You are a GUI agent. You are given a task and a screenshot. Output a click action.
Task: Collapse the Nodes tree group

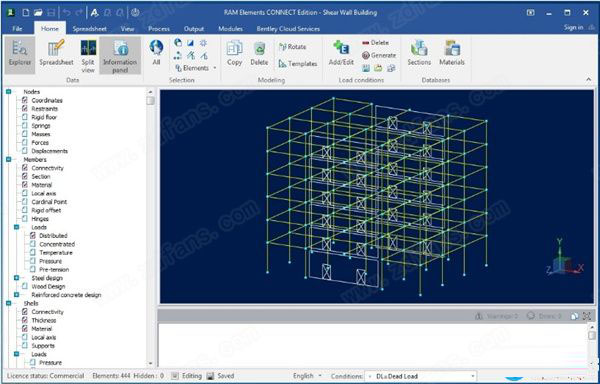tap(9, 92)
